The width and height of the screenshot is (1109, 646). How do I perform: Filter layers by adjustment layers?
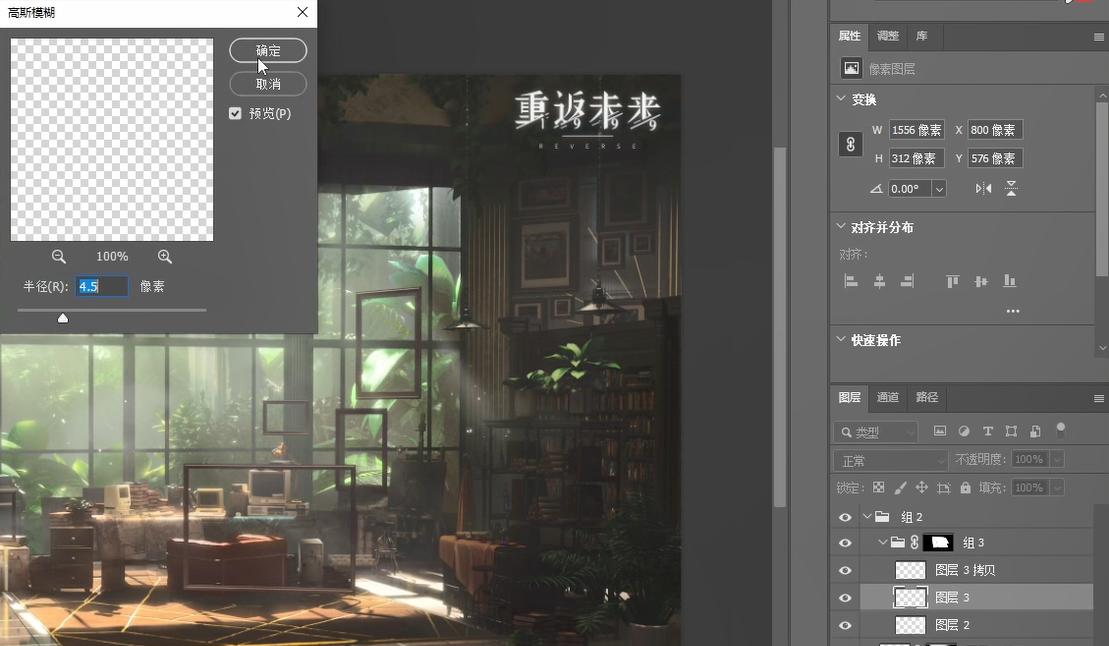964,431
